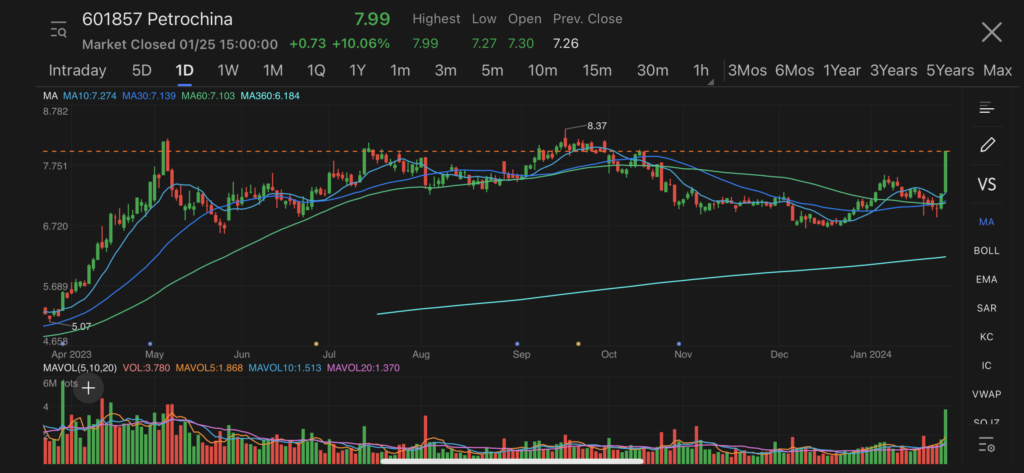Open the stock search list icon
This screenshot has width=1024, height=473.
[59, 30]
